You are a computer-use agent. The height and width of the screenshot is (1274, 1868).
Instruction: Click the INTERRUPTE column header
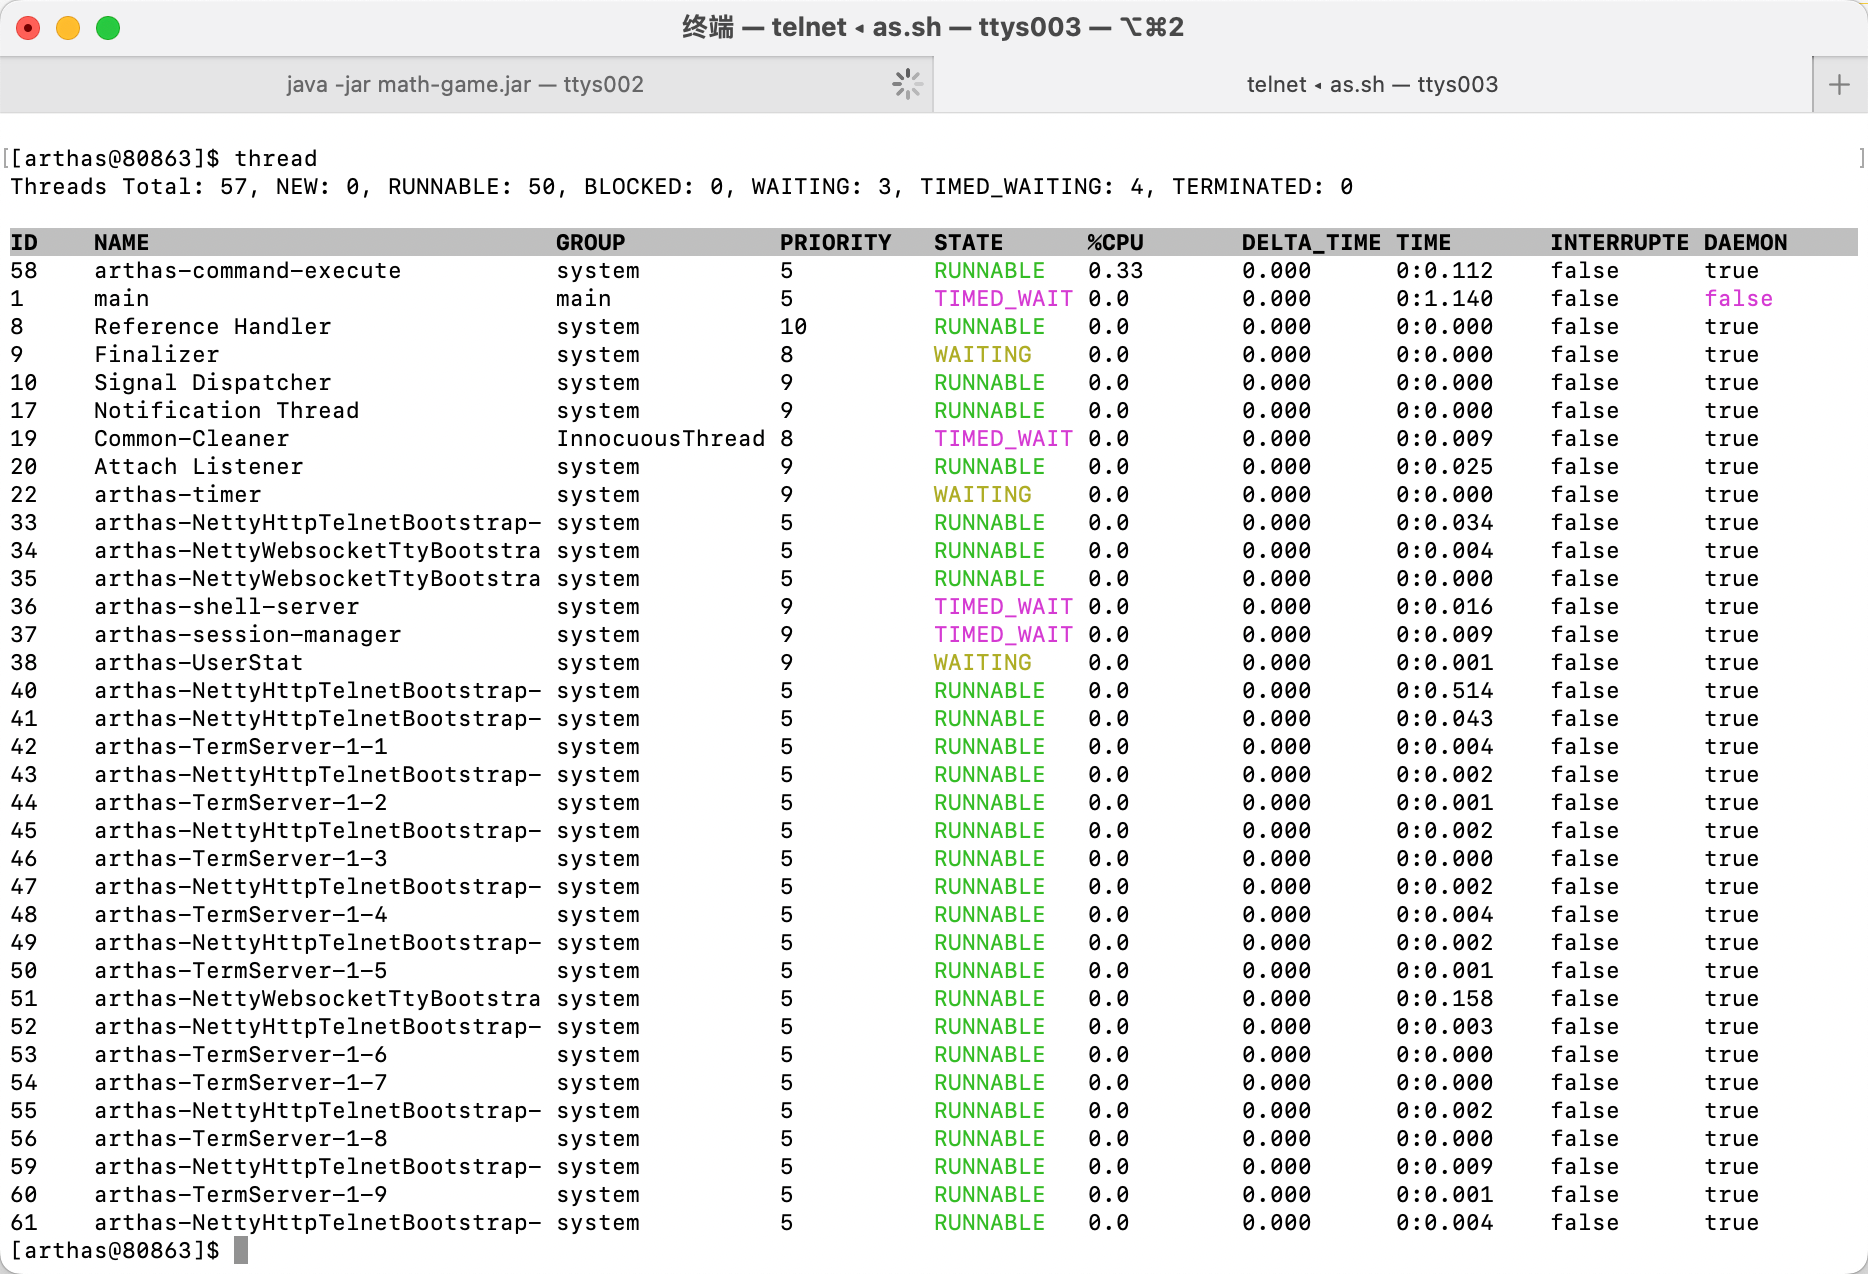tap(1619, 242)
